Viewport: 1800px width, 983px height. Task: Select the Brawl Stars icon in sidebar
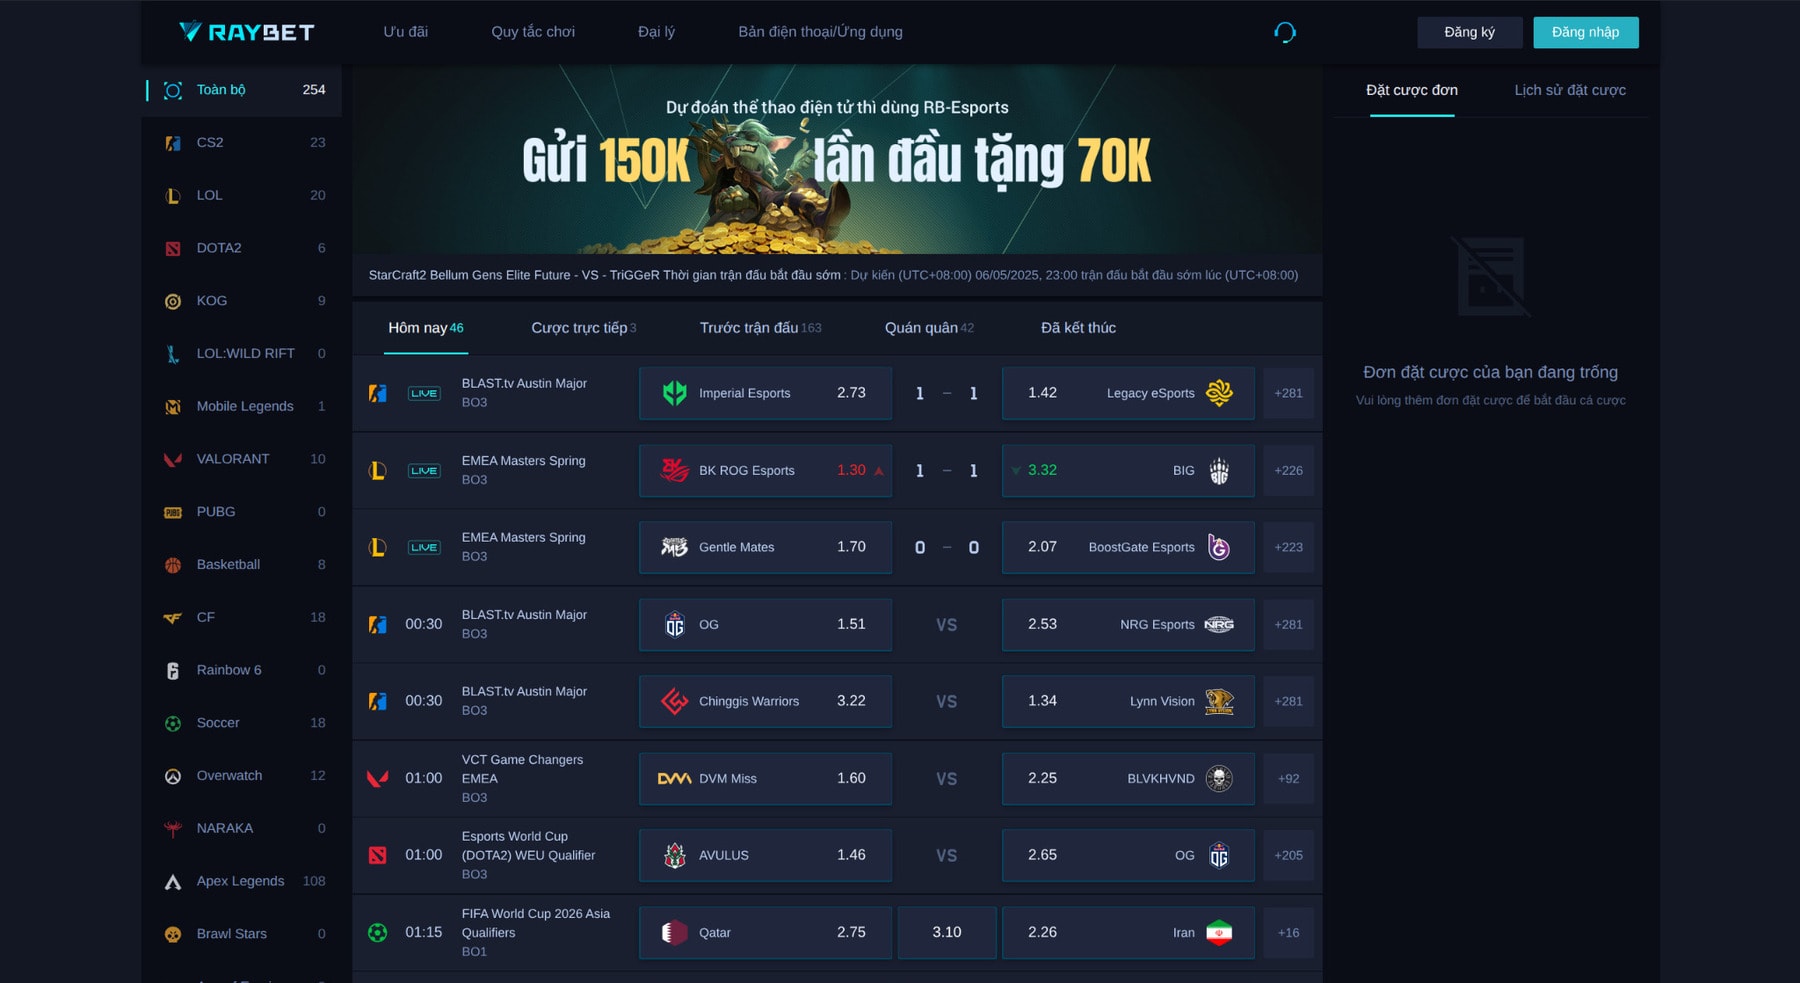pyautogui.click(x=173, y=934)
